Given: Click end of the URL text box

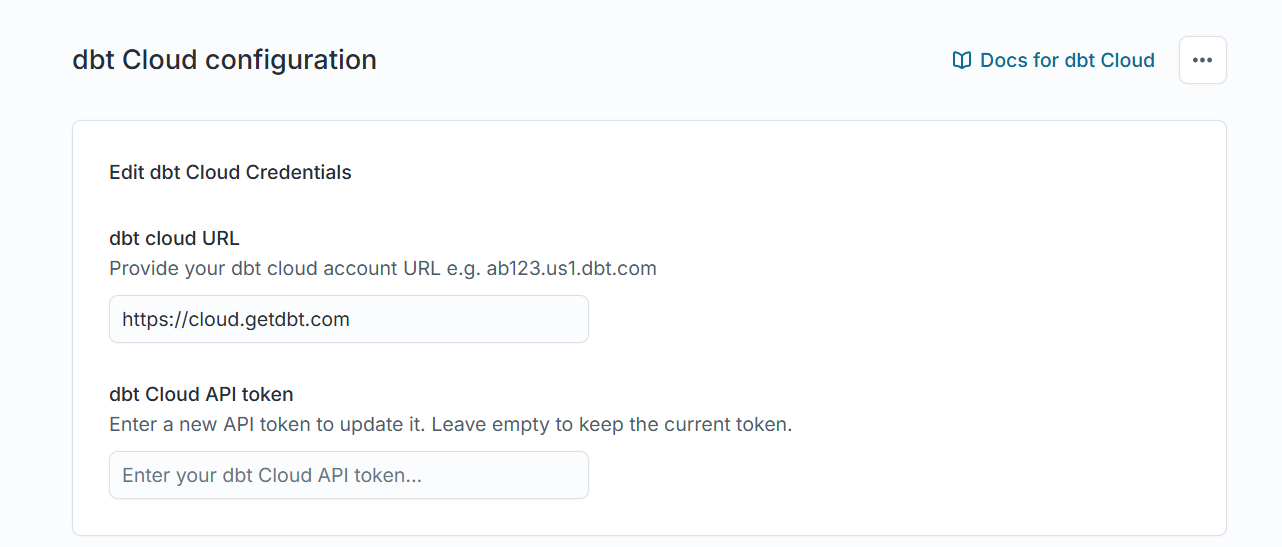Looking at the screenshot, I should (x=570, y=319).
